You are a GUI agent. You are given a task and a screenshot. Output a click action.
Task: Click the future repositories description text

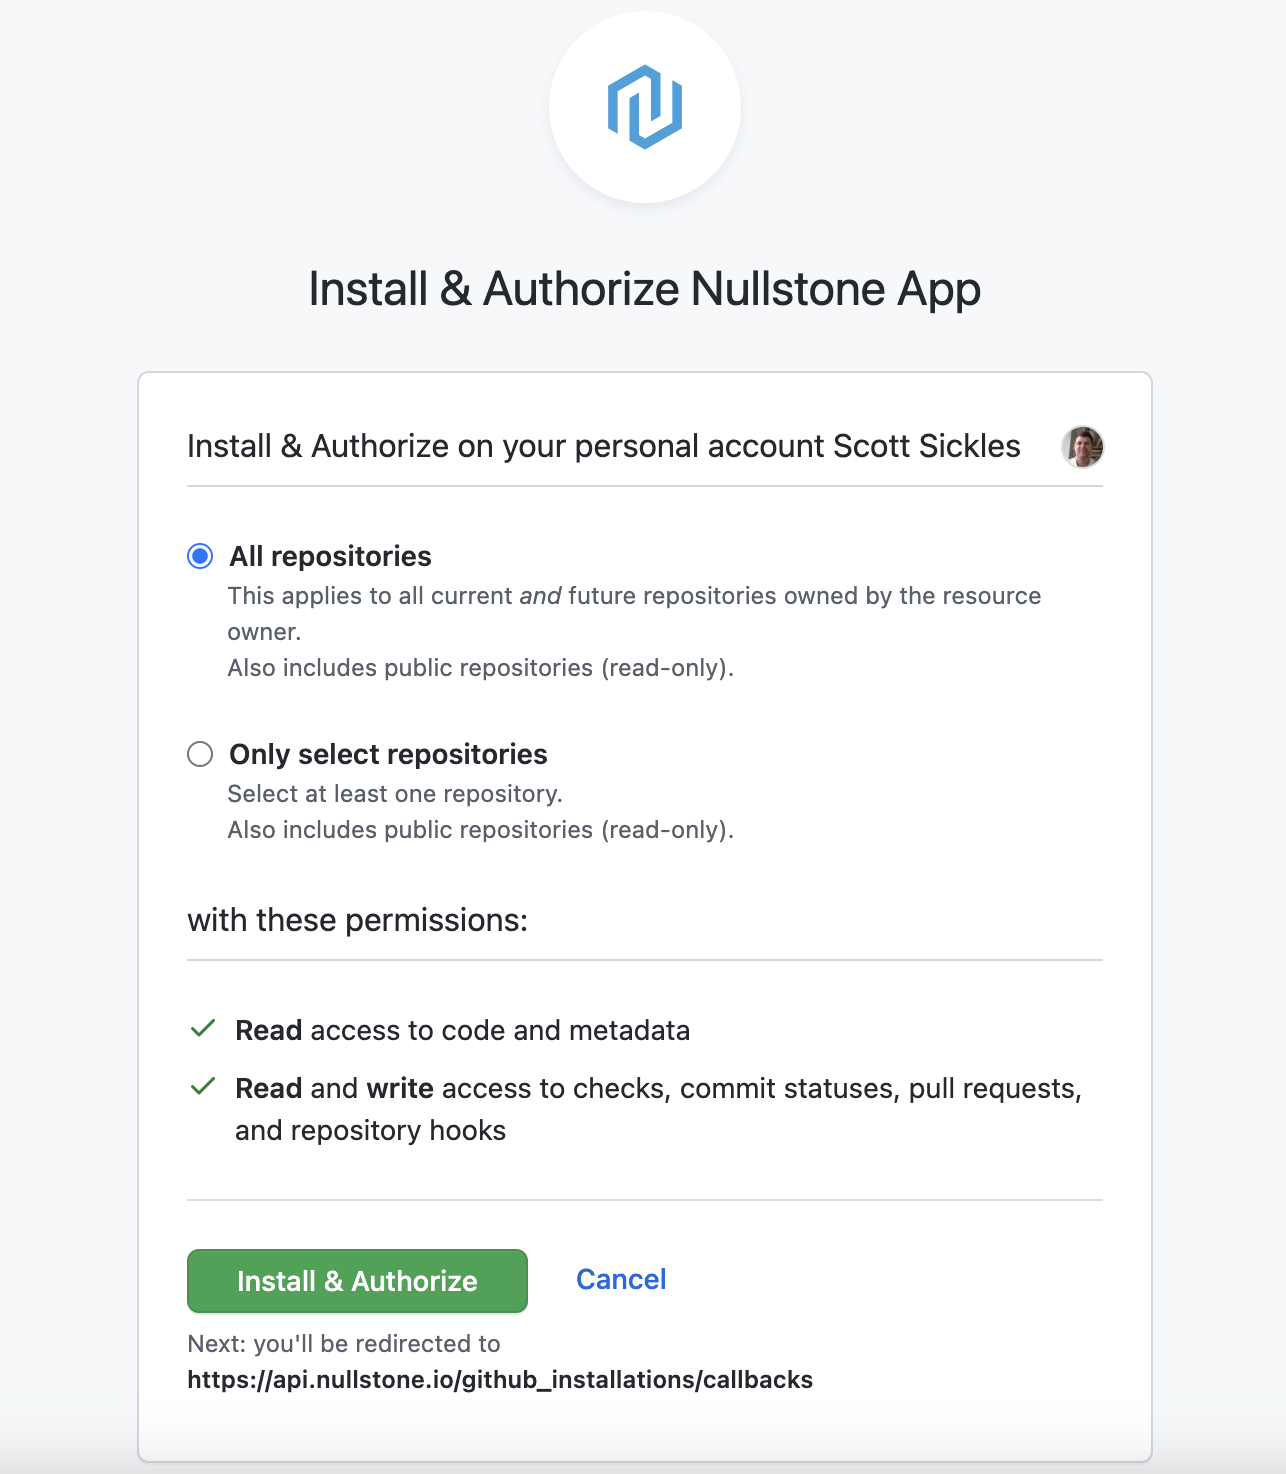[634, 595]
